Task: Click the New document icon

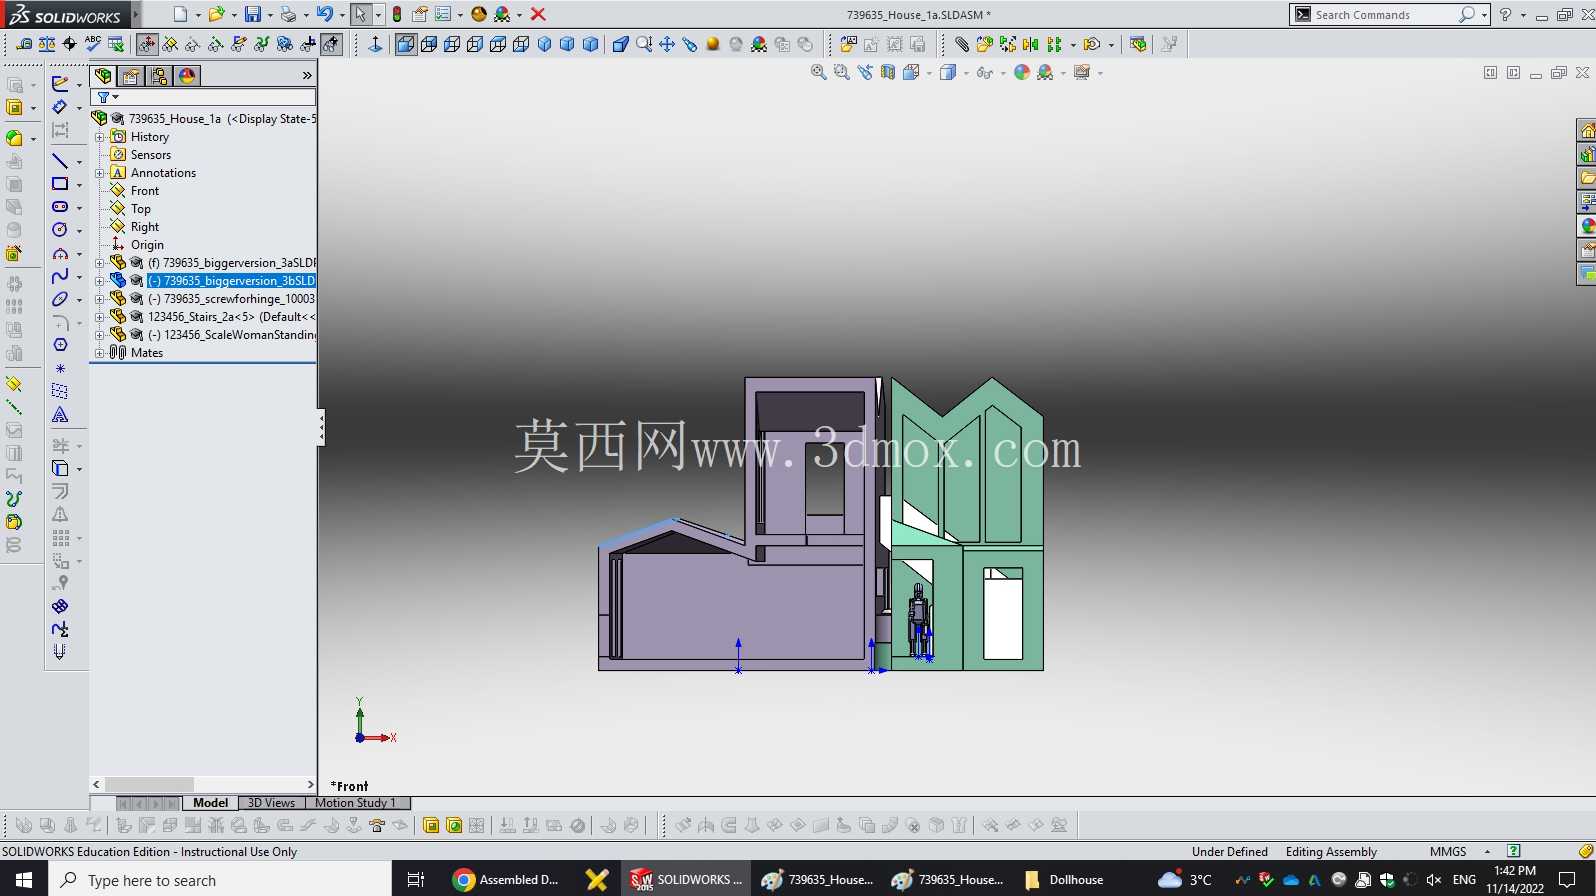Action: click(180, 14)
